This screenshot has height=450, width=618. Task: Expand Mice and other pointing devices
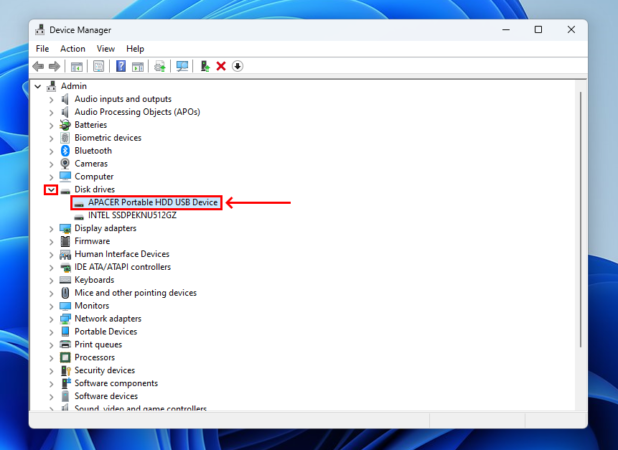point(51,294)
